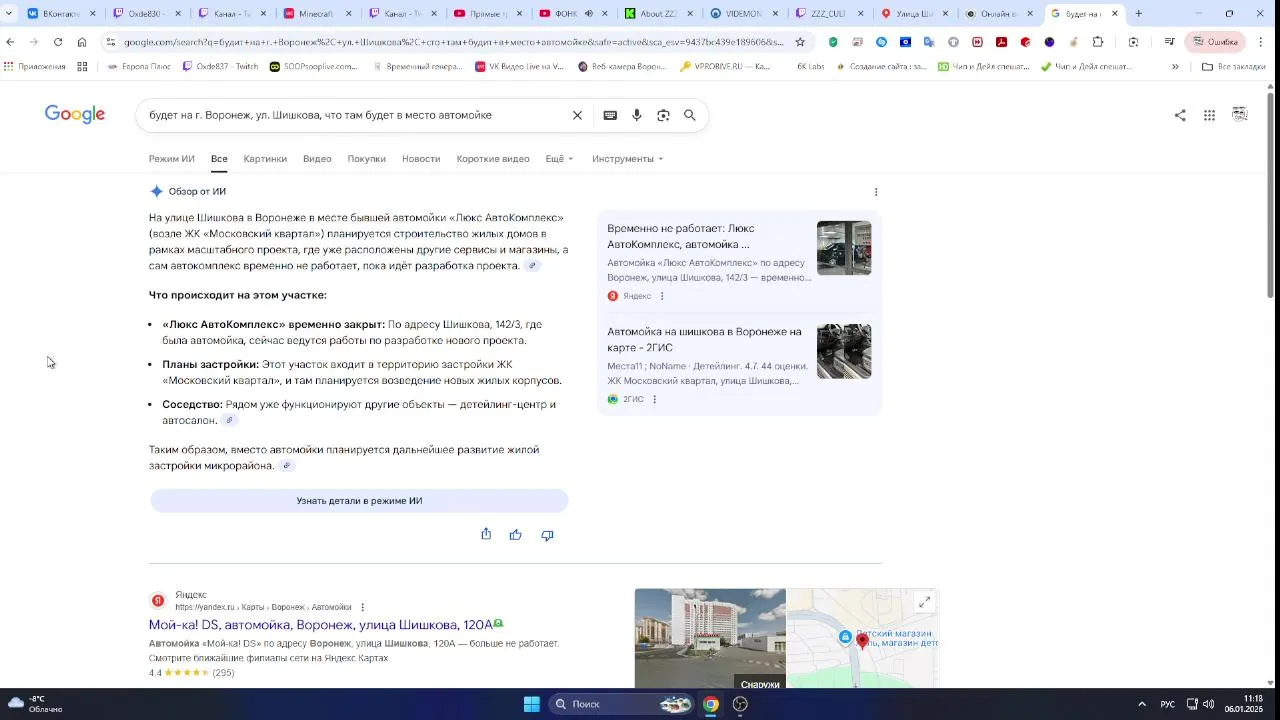The height and width of the screenshot is (720, 1280).
Task: Open source link icon after 'микрорайона'
Action: click(x=287, y=466)
